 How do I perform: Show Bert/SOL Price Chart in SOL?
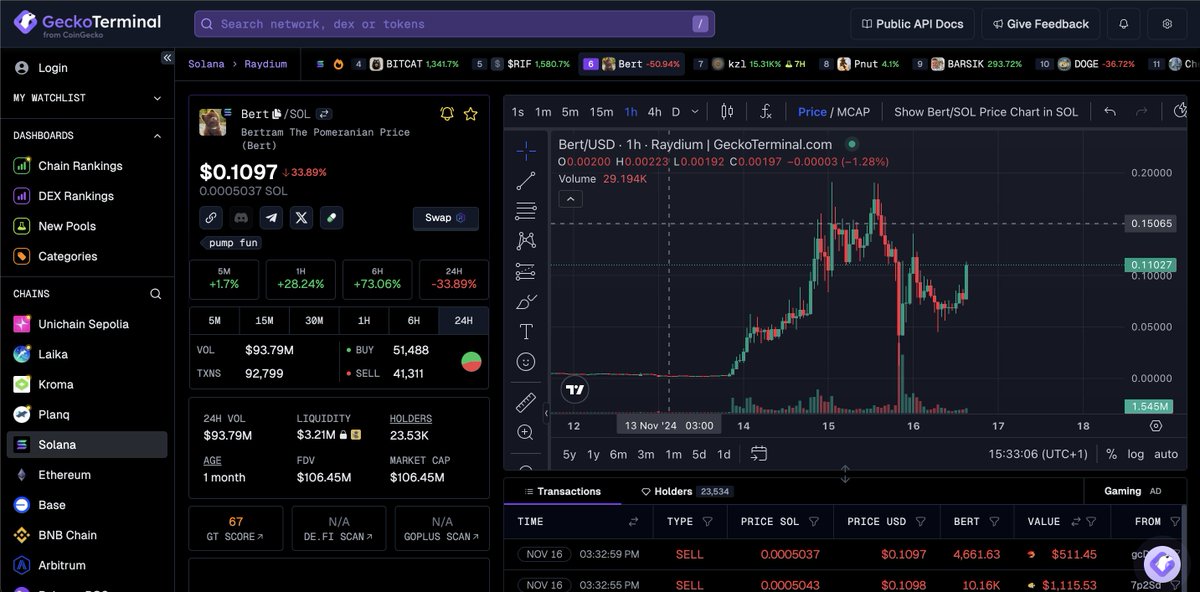986,112
